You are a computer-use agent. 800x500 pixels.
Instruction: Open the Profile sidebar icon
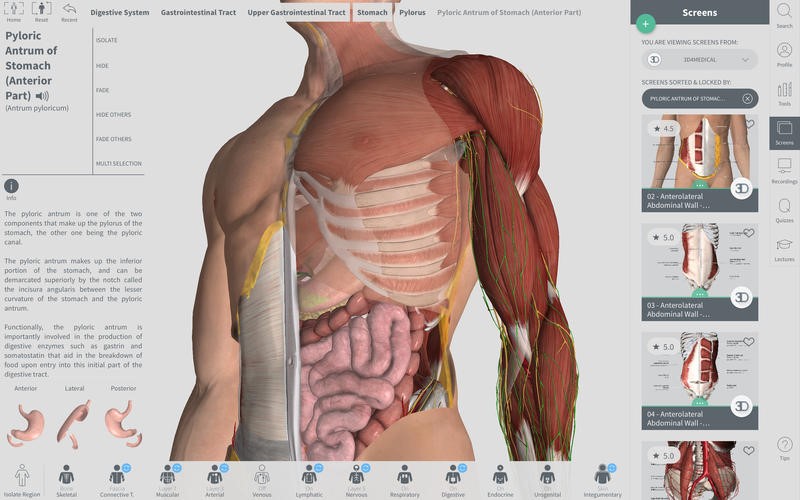[x=784, y=54]
